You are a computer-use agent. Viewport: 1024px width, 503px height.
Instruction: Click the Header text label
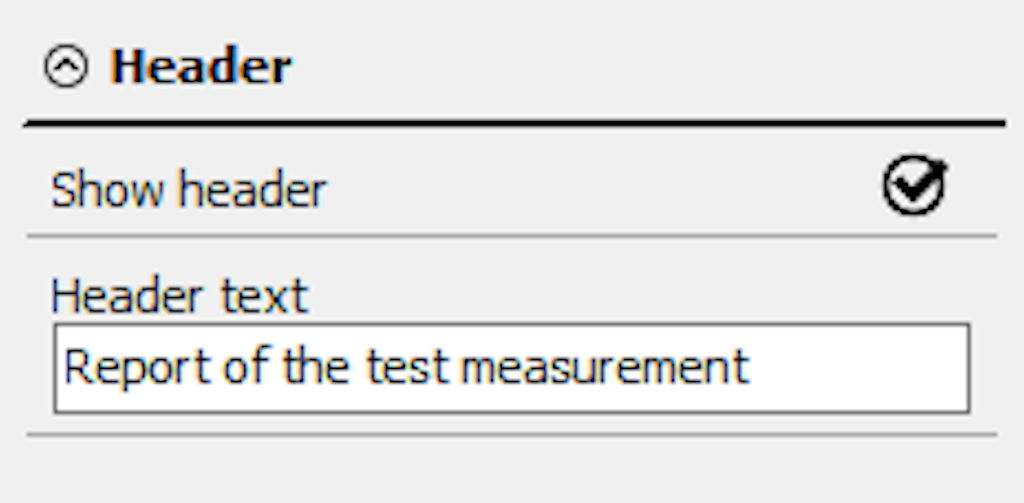(x=180, y=296)
